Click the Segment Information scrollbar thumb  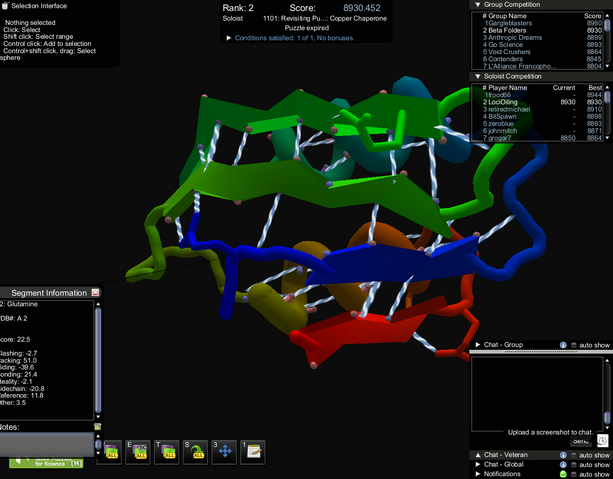[x=98, y=360]
